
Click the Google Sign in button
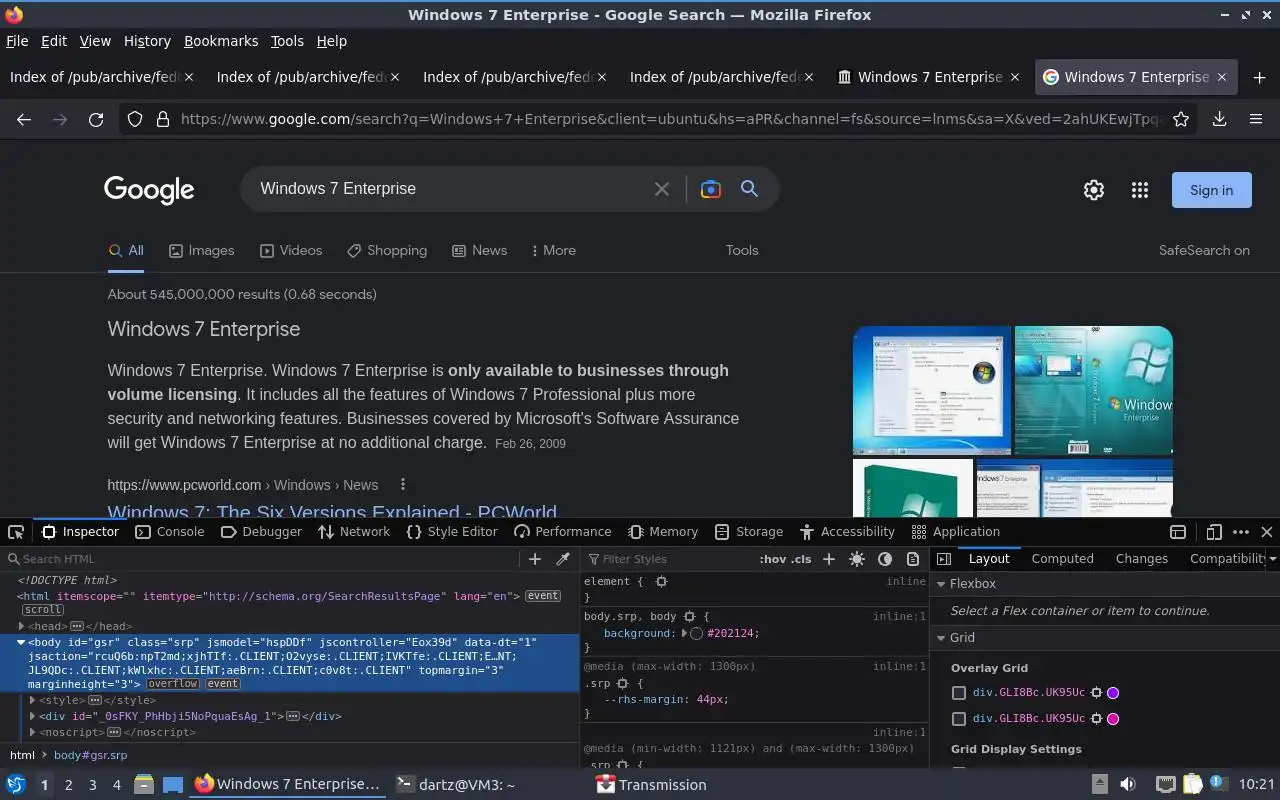pyautogui.click(x=1211, y=190)
